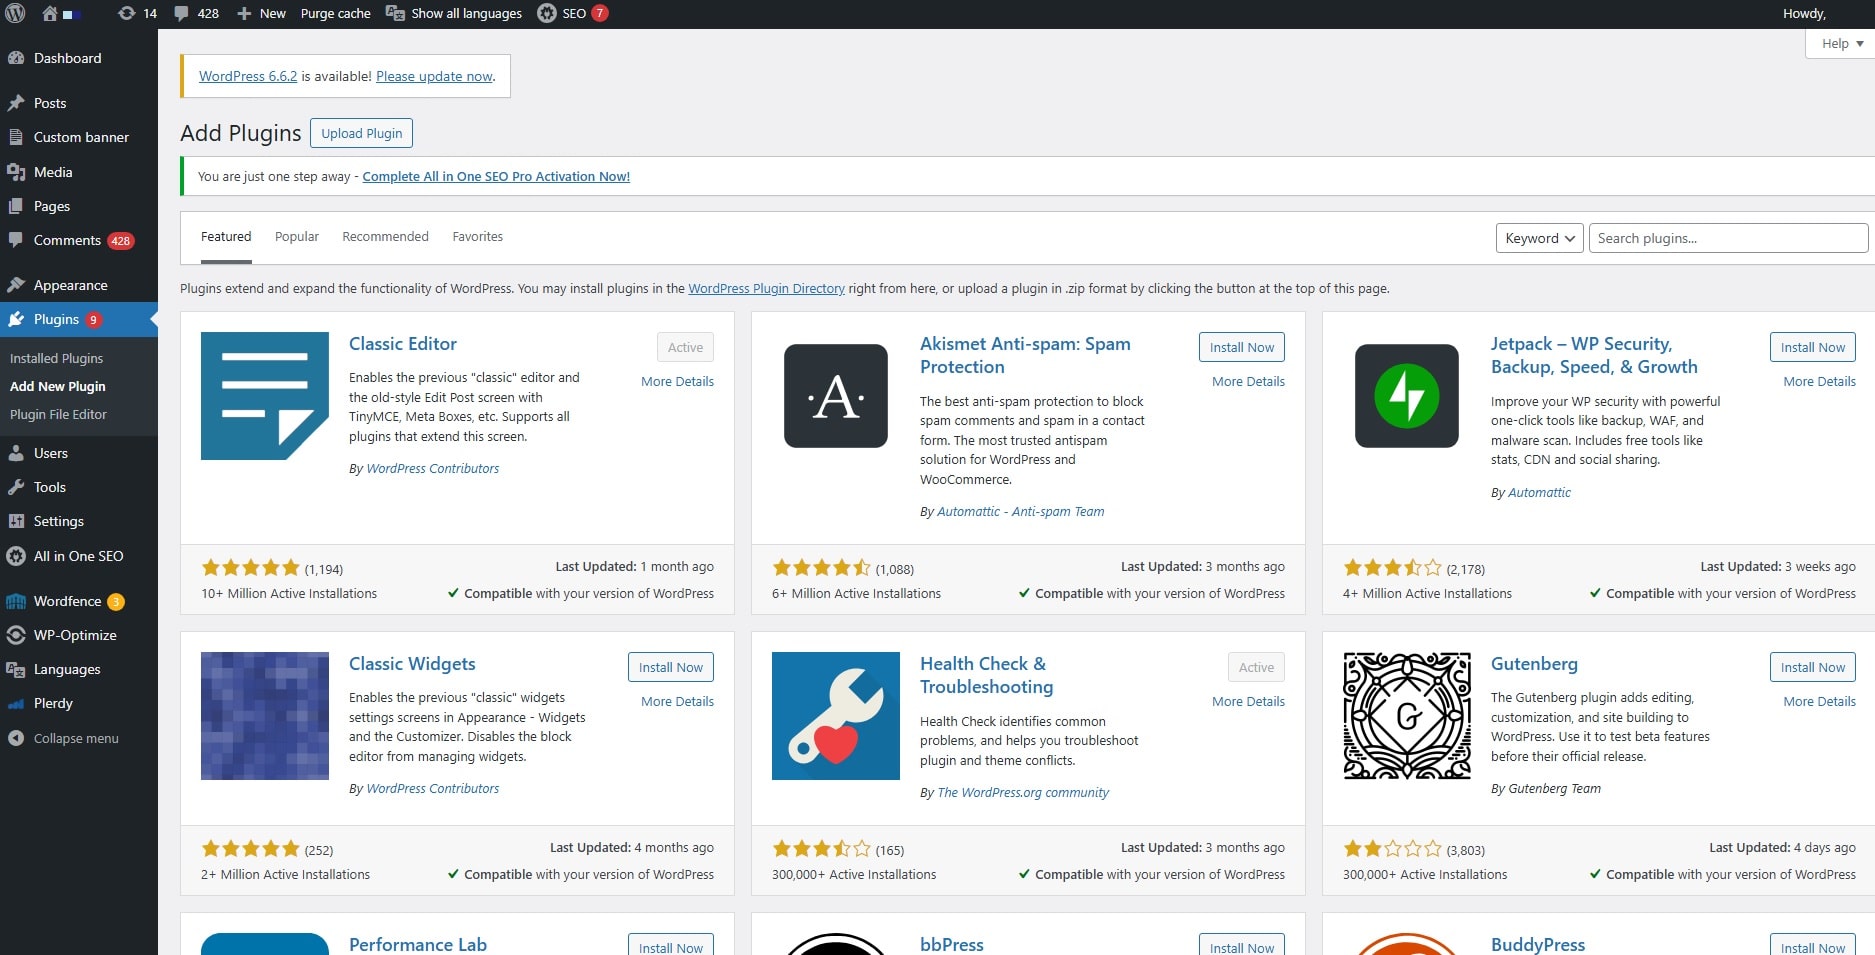This screenshot has height=955, width=1875.
Task: Click the Languages sidebar icon
Action: point(16,669)
